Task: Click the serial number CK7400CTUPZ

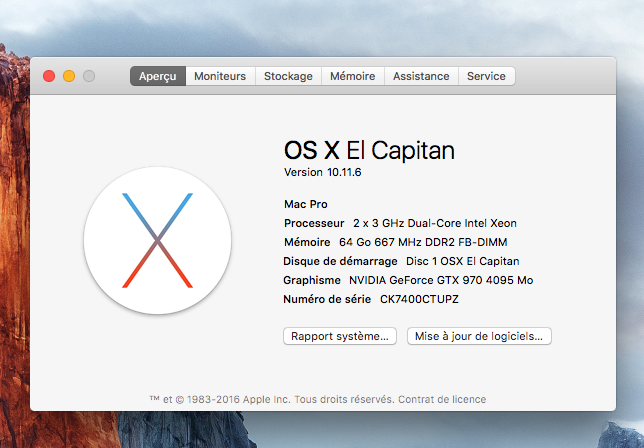Action: click(x=419, y=299)
